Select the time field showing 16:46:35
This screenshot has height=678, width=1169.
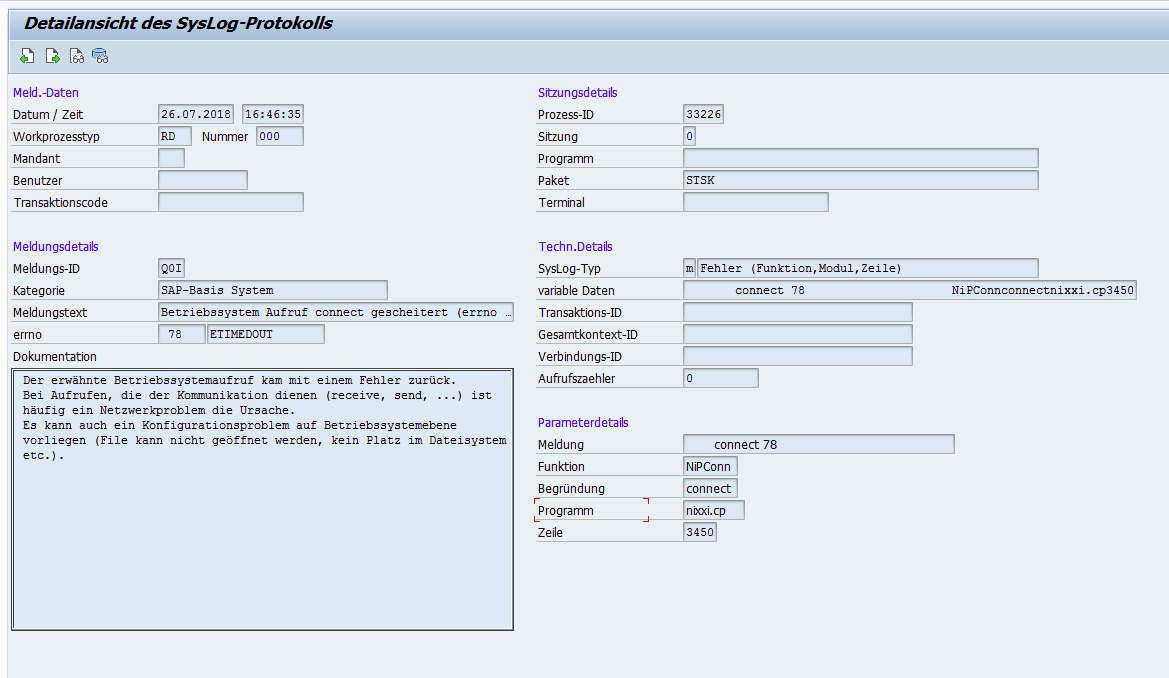click(x=273, y=114)
